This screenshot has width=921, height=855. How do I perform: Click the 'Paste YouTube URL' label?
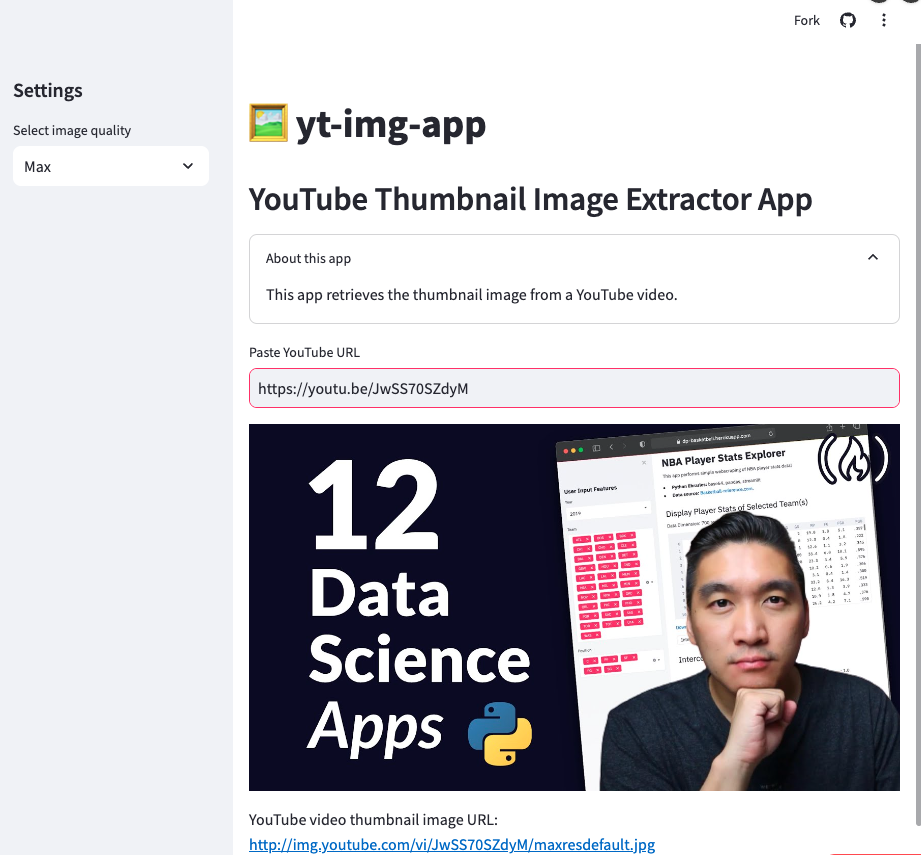(x=304, y=352)
